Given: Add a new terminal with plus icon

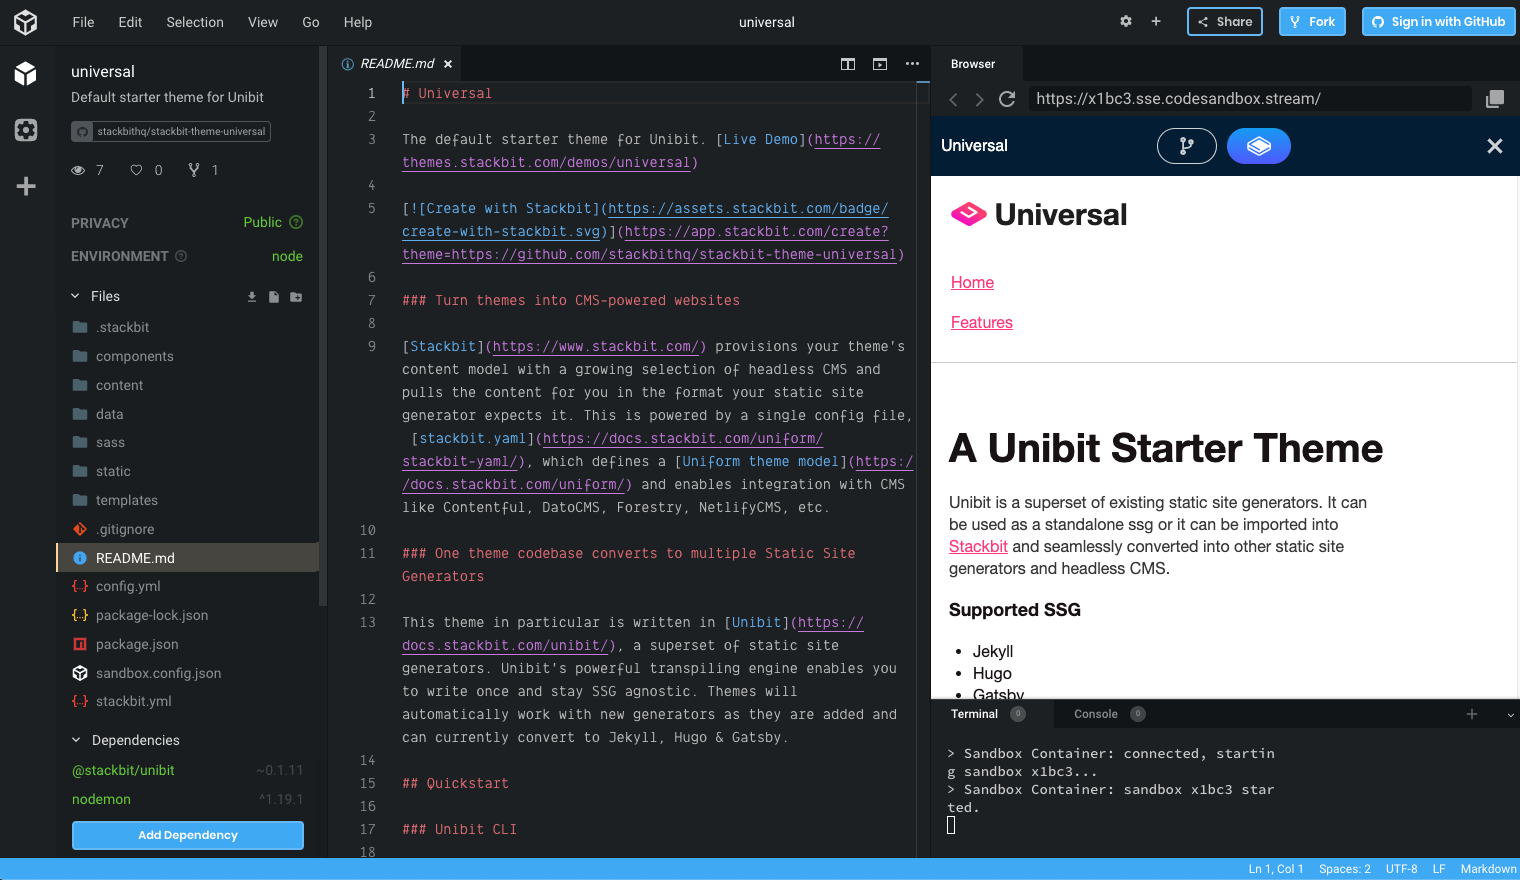Looking at the screenshot, I should (1472, 714).
